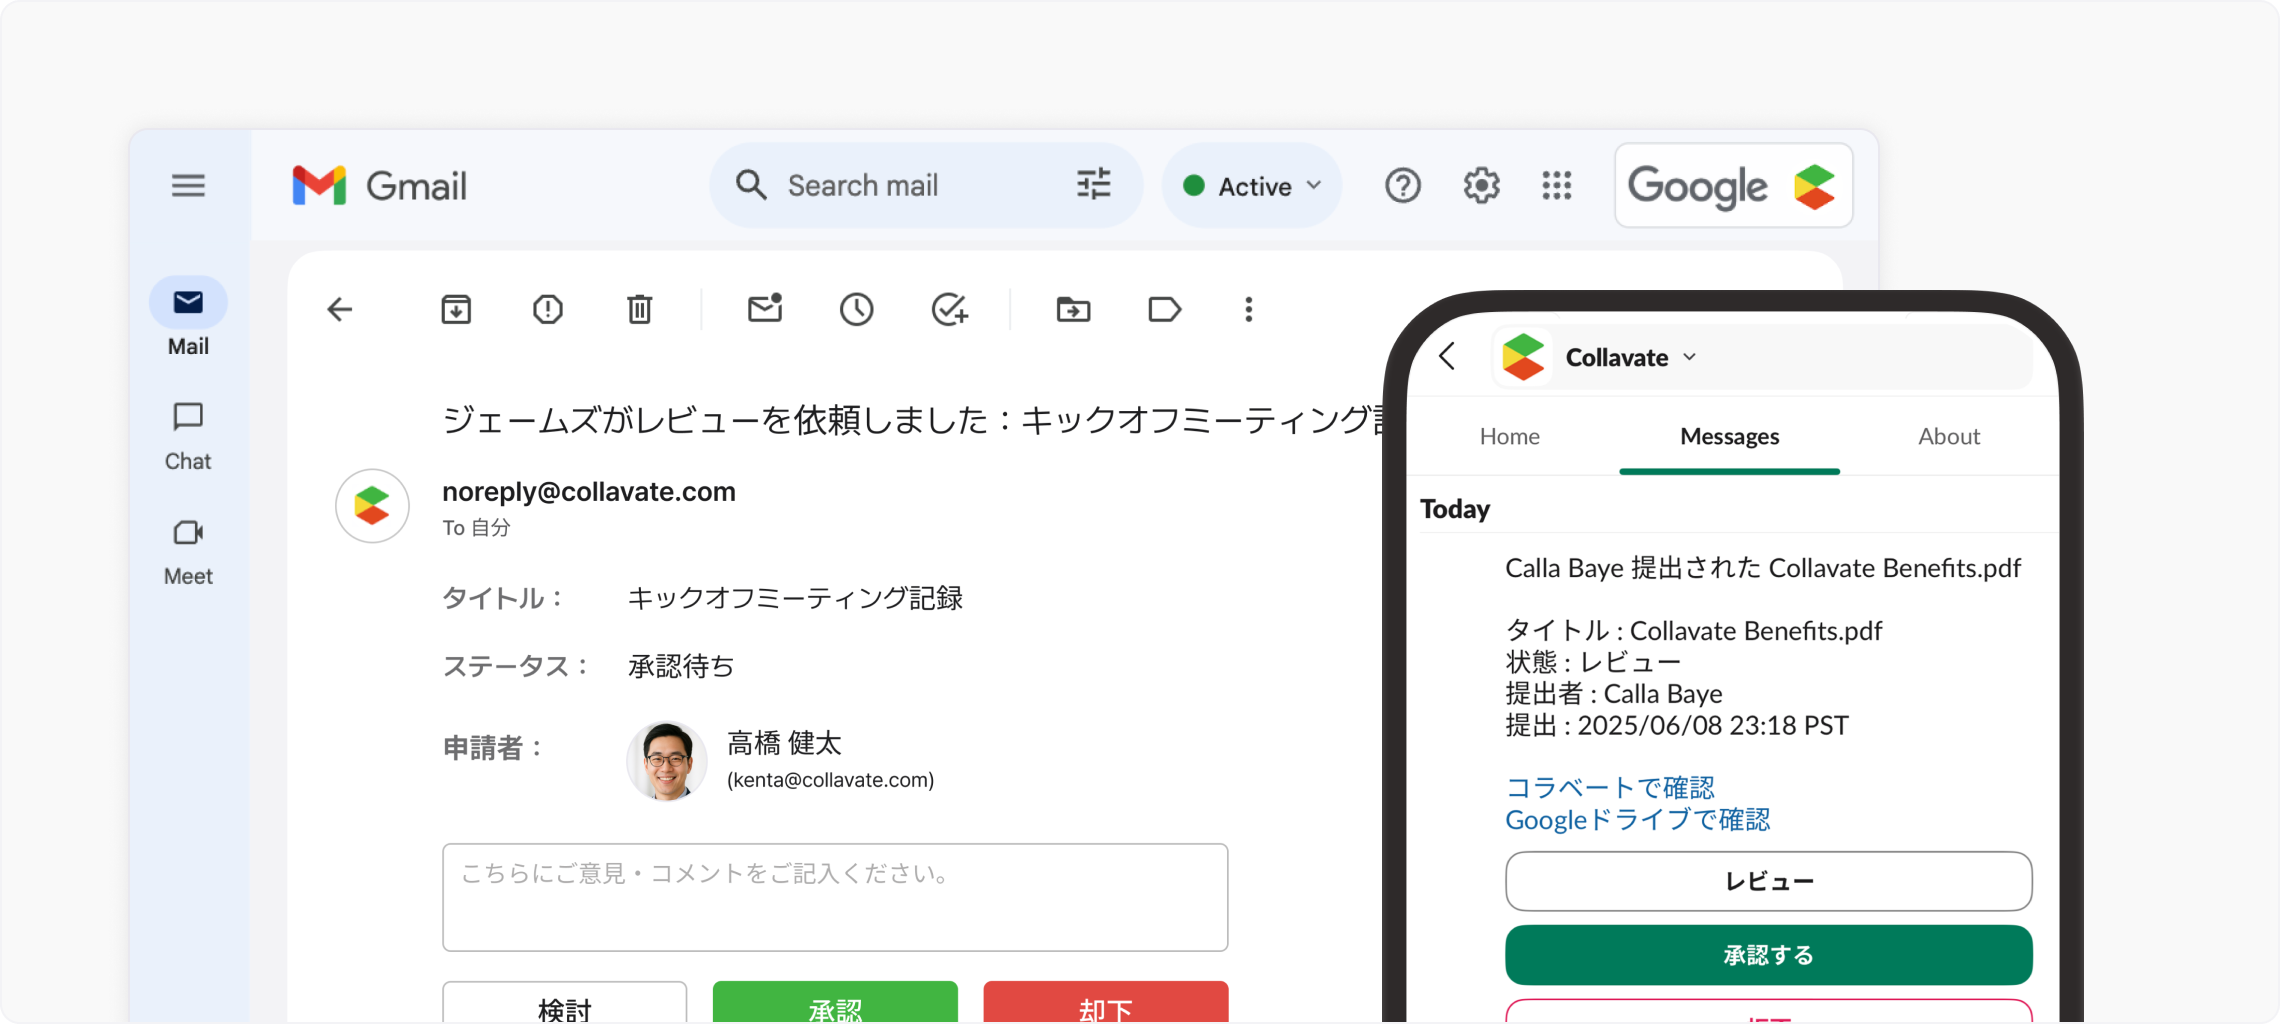
Task: Open the More options three-dot menu
Action: tap(1249, 310)
